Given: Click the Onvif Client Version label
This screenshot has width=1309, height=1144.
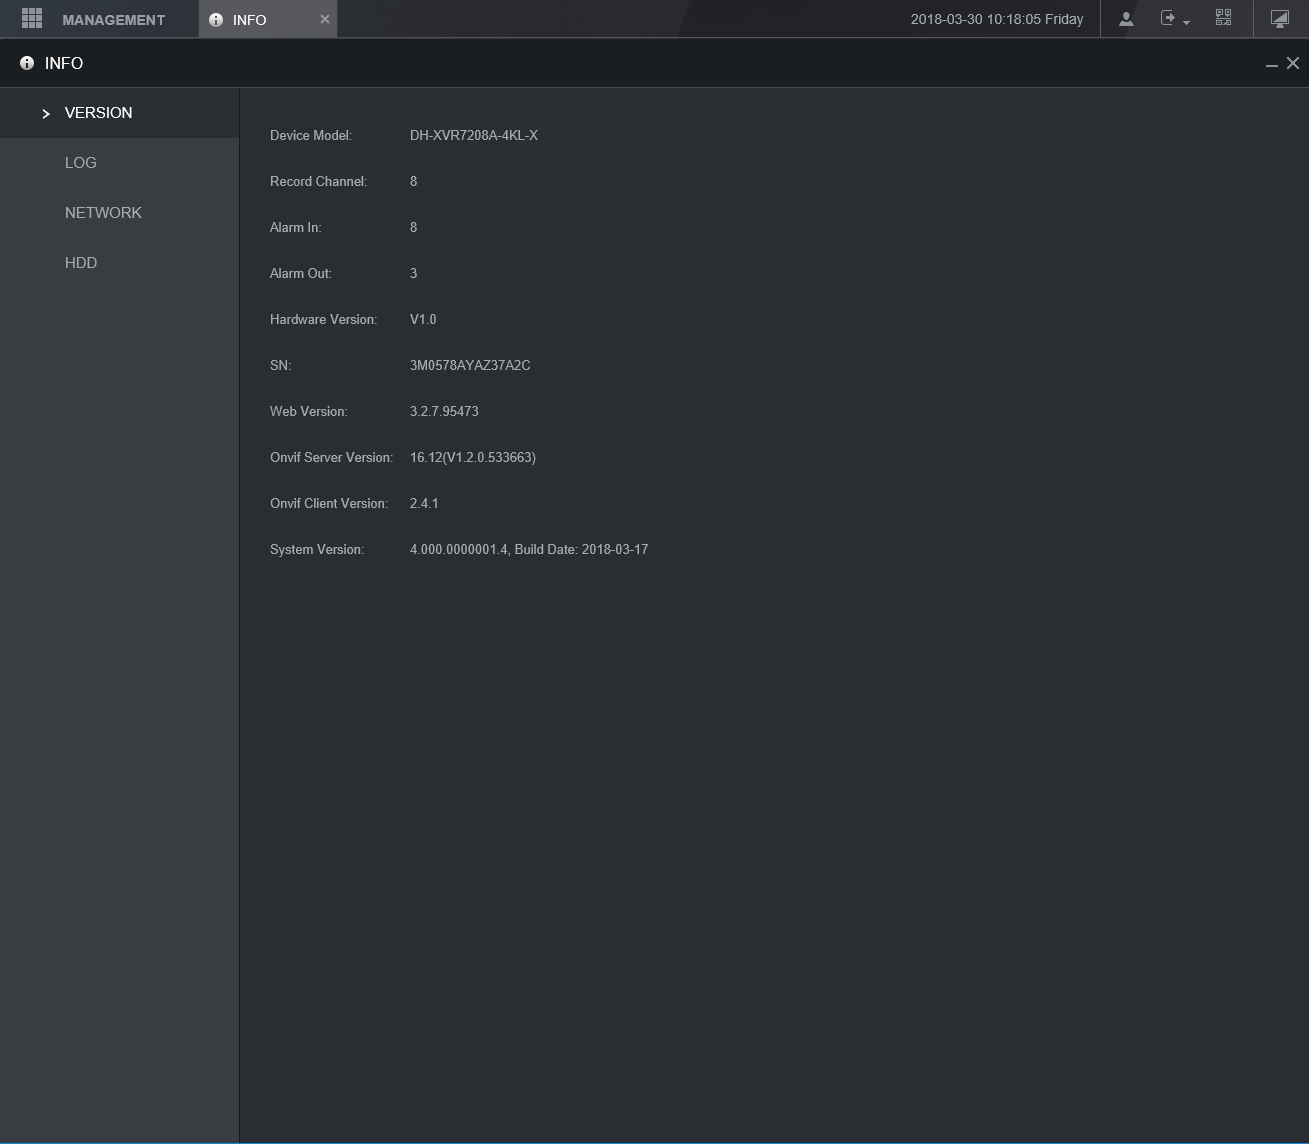Looking at the screenshot, I should 329,503.
